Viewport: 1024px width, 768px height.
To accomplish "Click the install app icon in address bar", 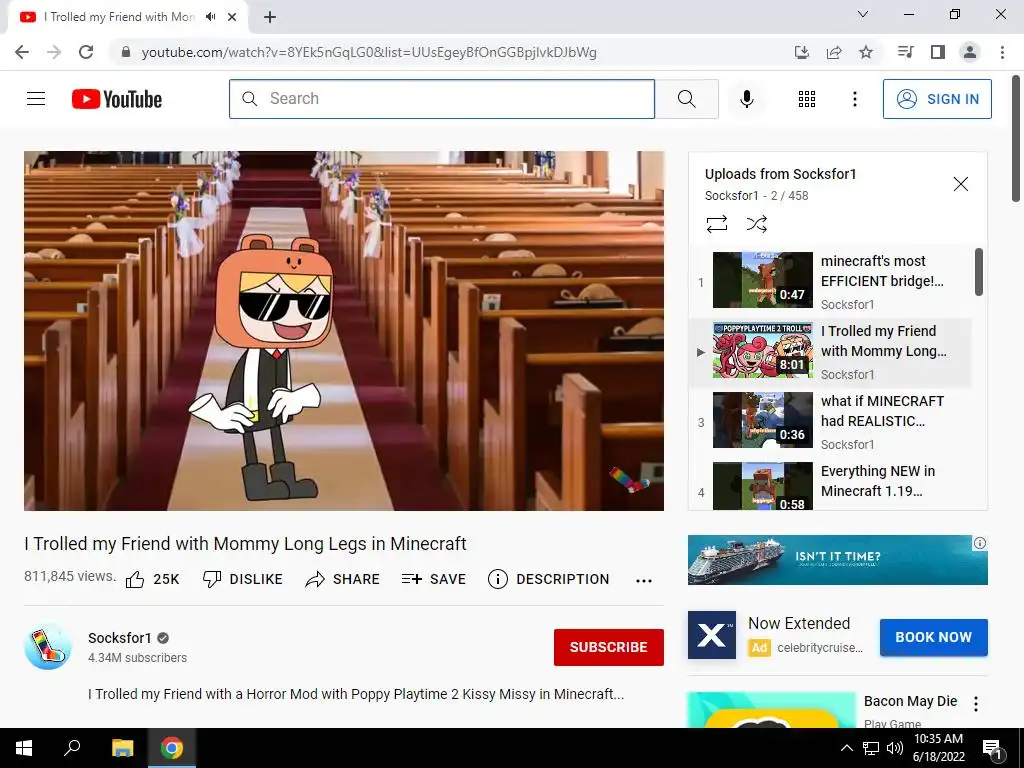I will click(801, 52).
